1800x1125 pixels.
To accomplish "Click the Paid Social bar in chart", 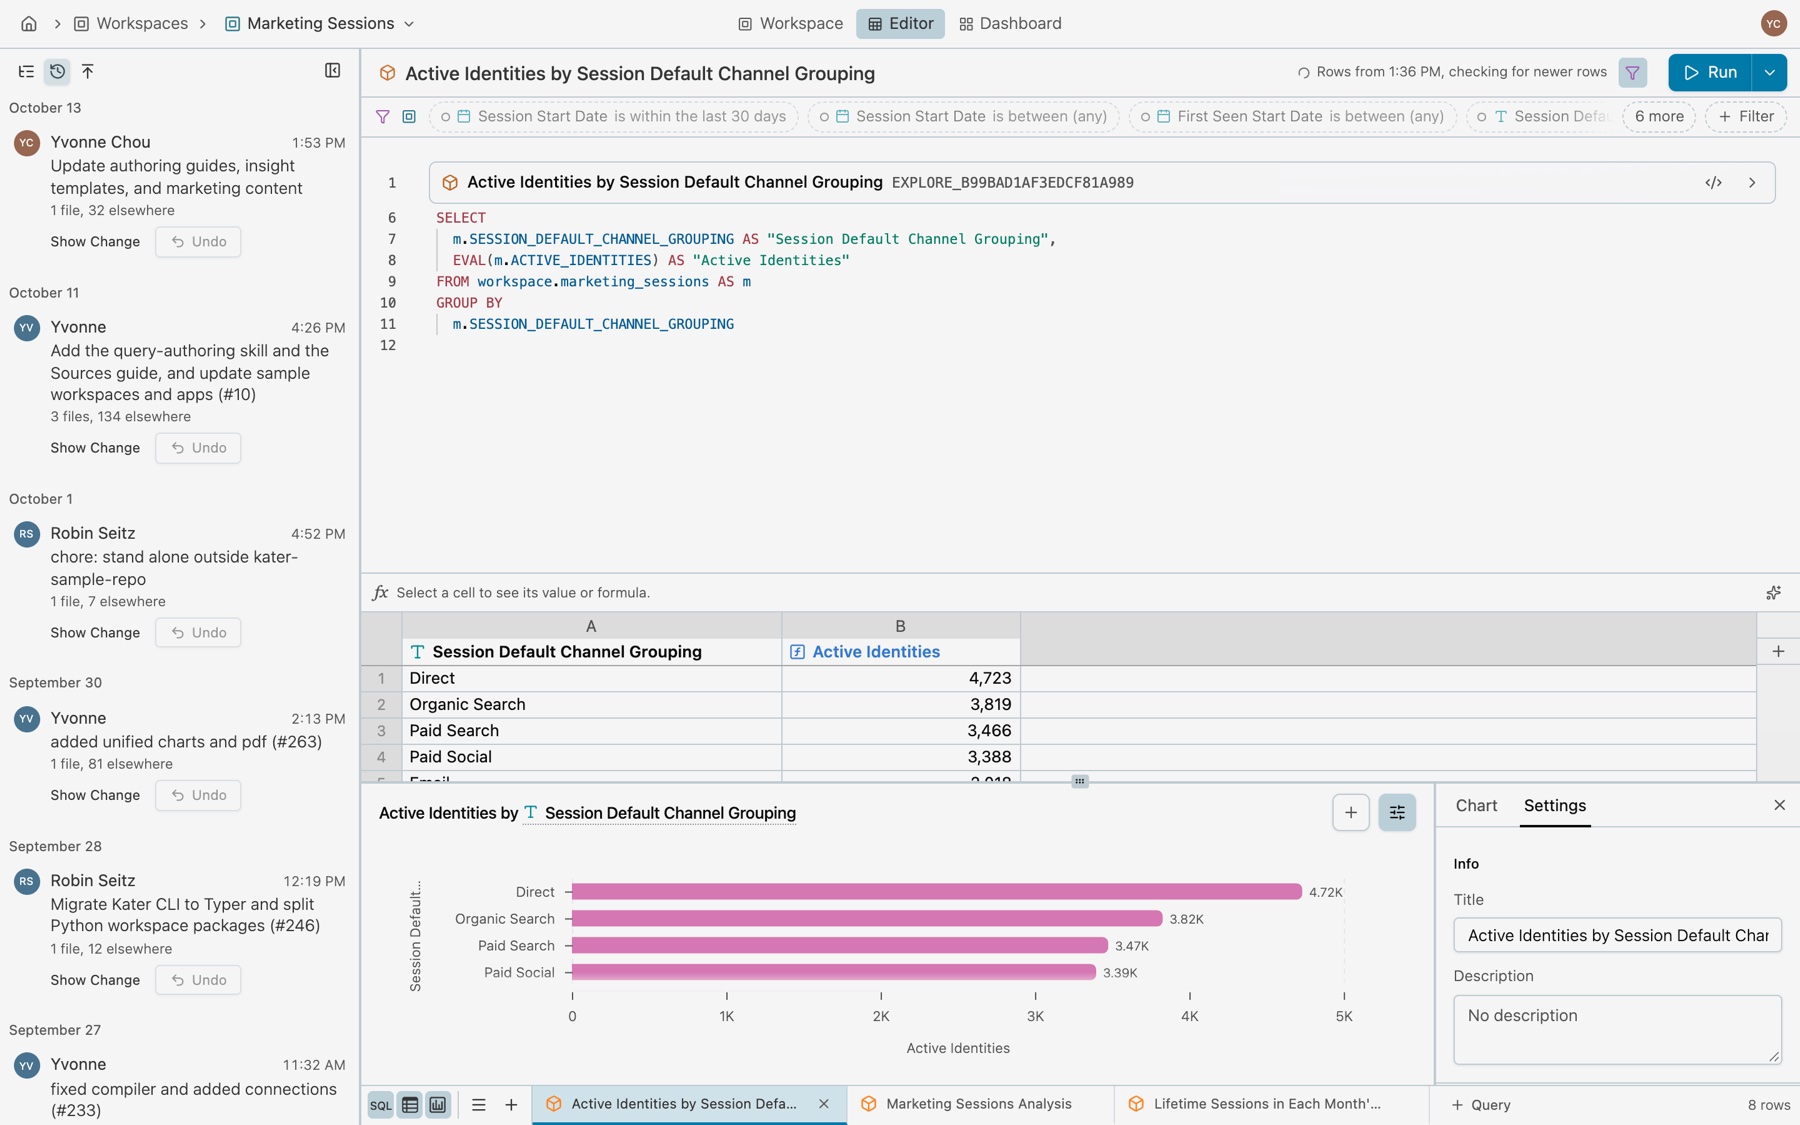I will tap(833, 971).
